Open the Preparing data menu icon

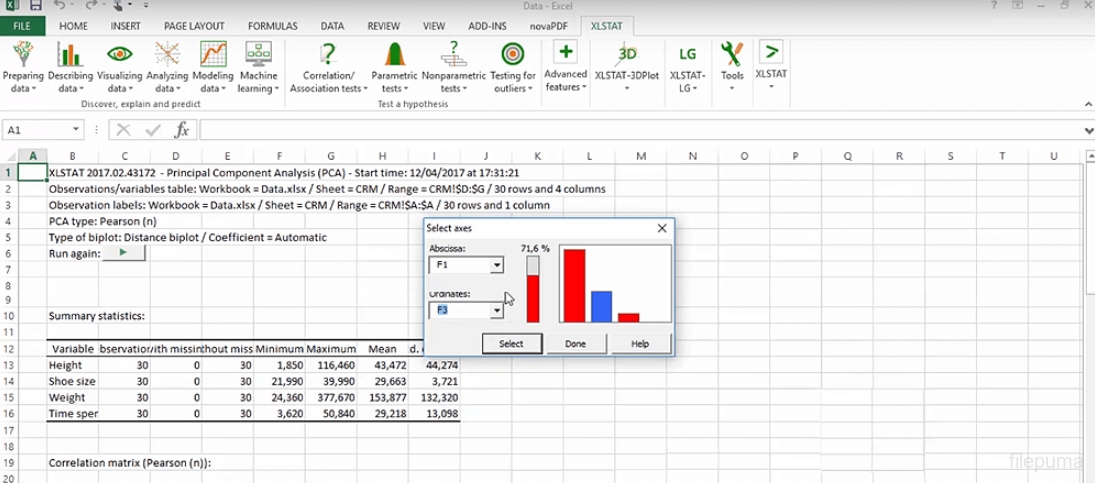point(22,54)
